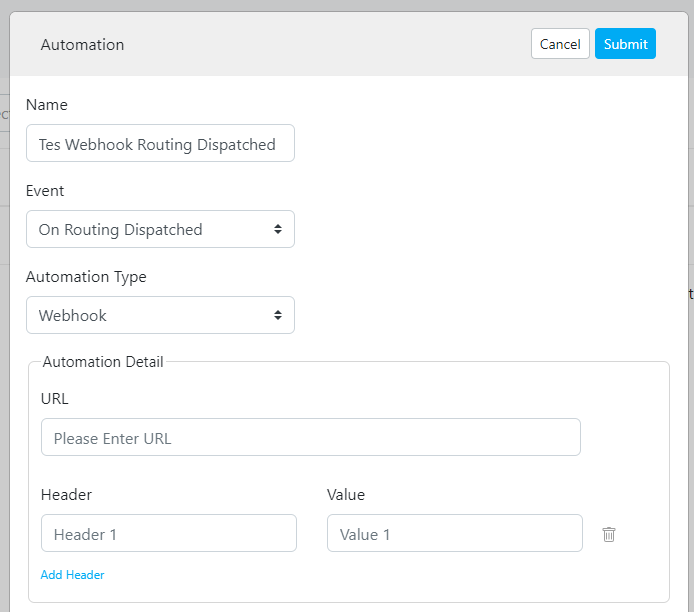Select the Value 1 text field
The width and height of the screenshot is (694, 612).
click(454, 534)
